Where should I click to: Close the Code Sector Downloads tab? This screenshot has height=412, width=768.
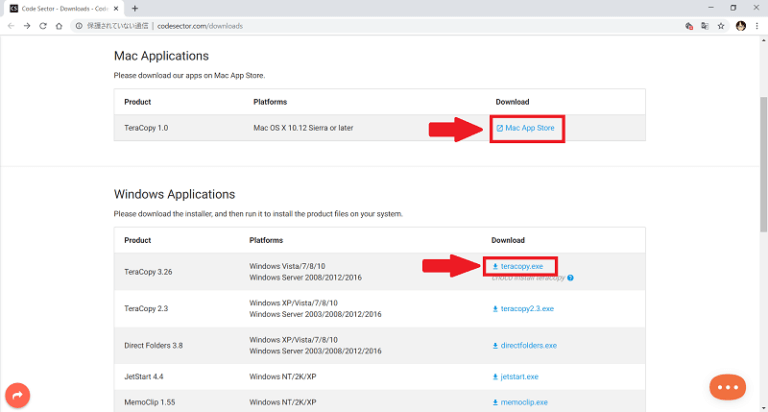tap(116, 8)
